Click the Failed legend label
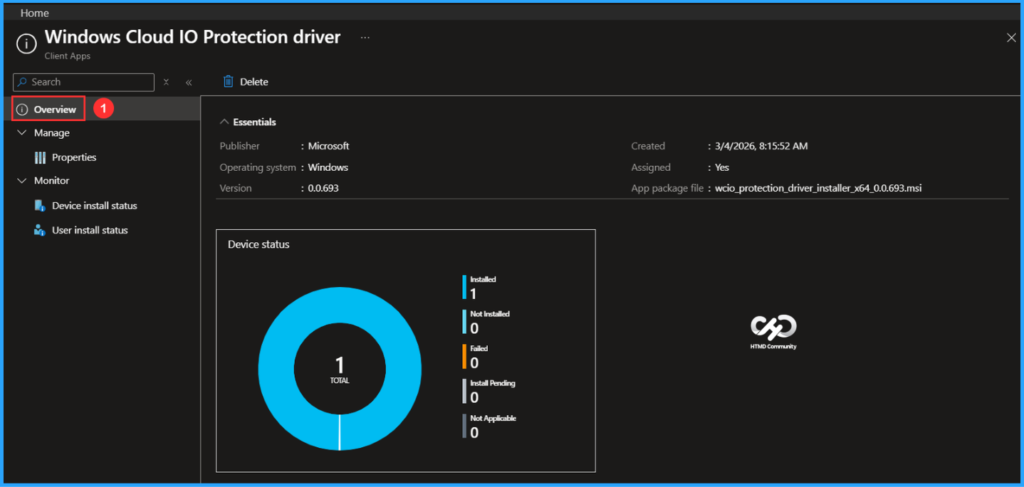 click(x=479, y=349)
